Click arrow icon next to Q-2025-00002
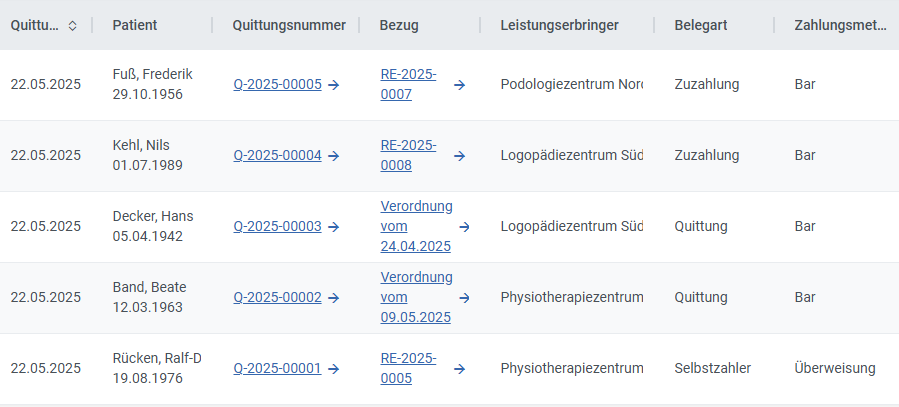 [334, 298]
